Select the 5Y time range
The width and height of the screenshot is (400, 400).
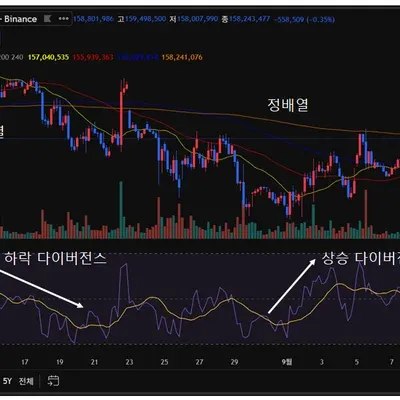7,381
